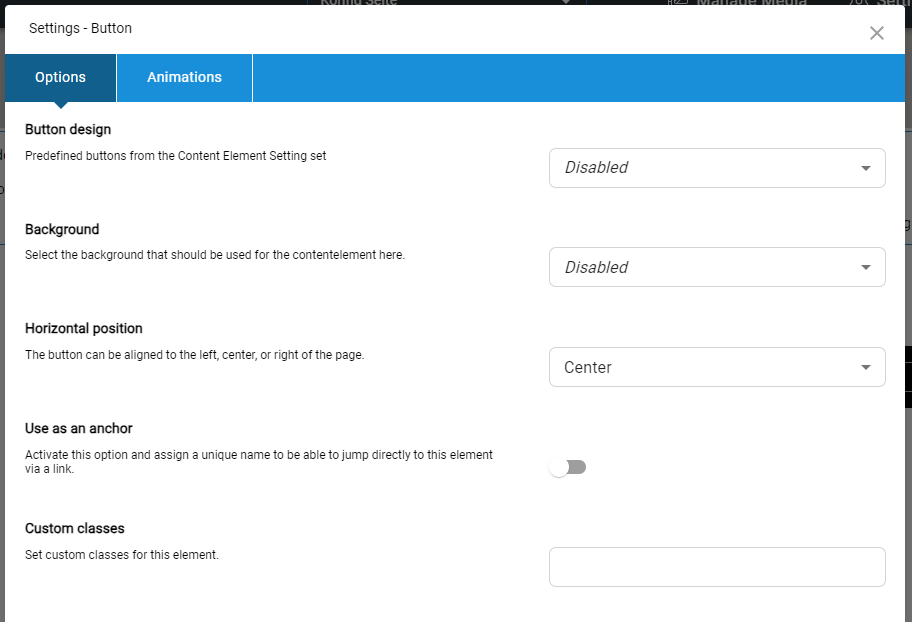Click the Background dropdown arrow icon
Image resolution: width=912 pixels, height=622 pixels.
click(x=866, y=267)
